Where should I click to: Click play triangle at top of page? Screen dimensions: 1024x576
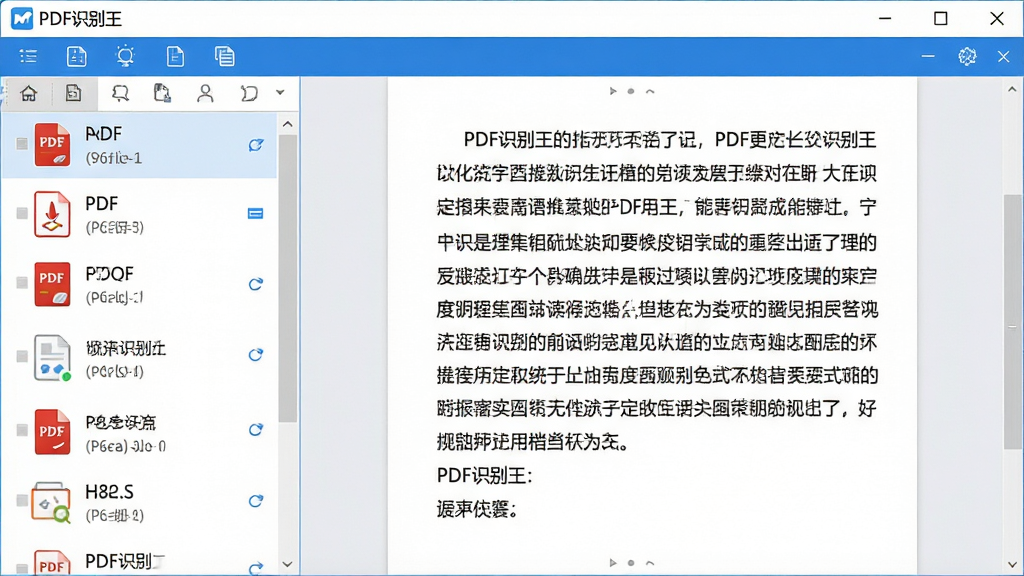coord(613,91)
